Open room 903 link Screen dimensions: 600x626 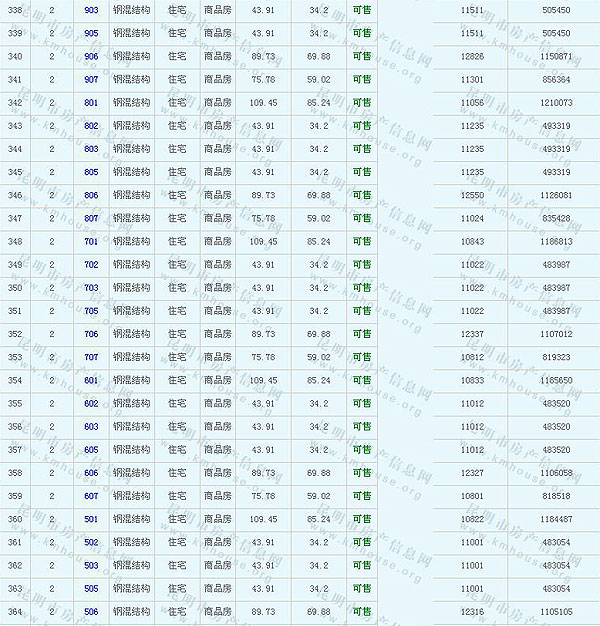coord(91,10)
